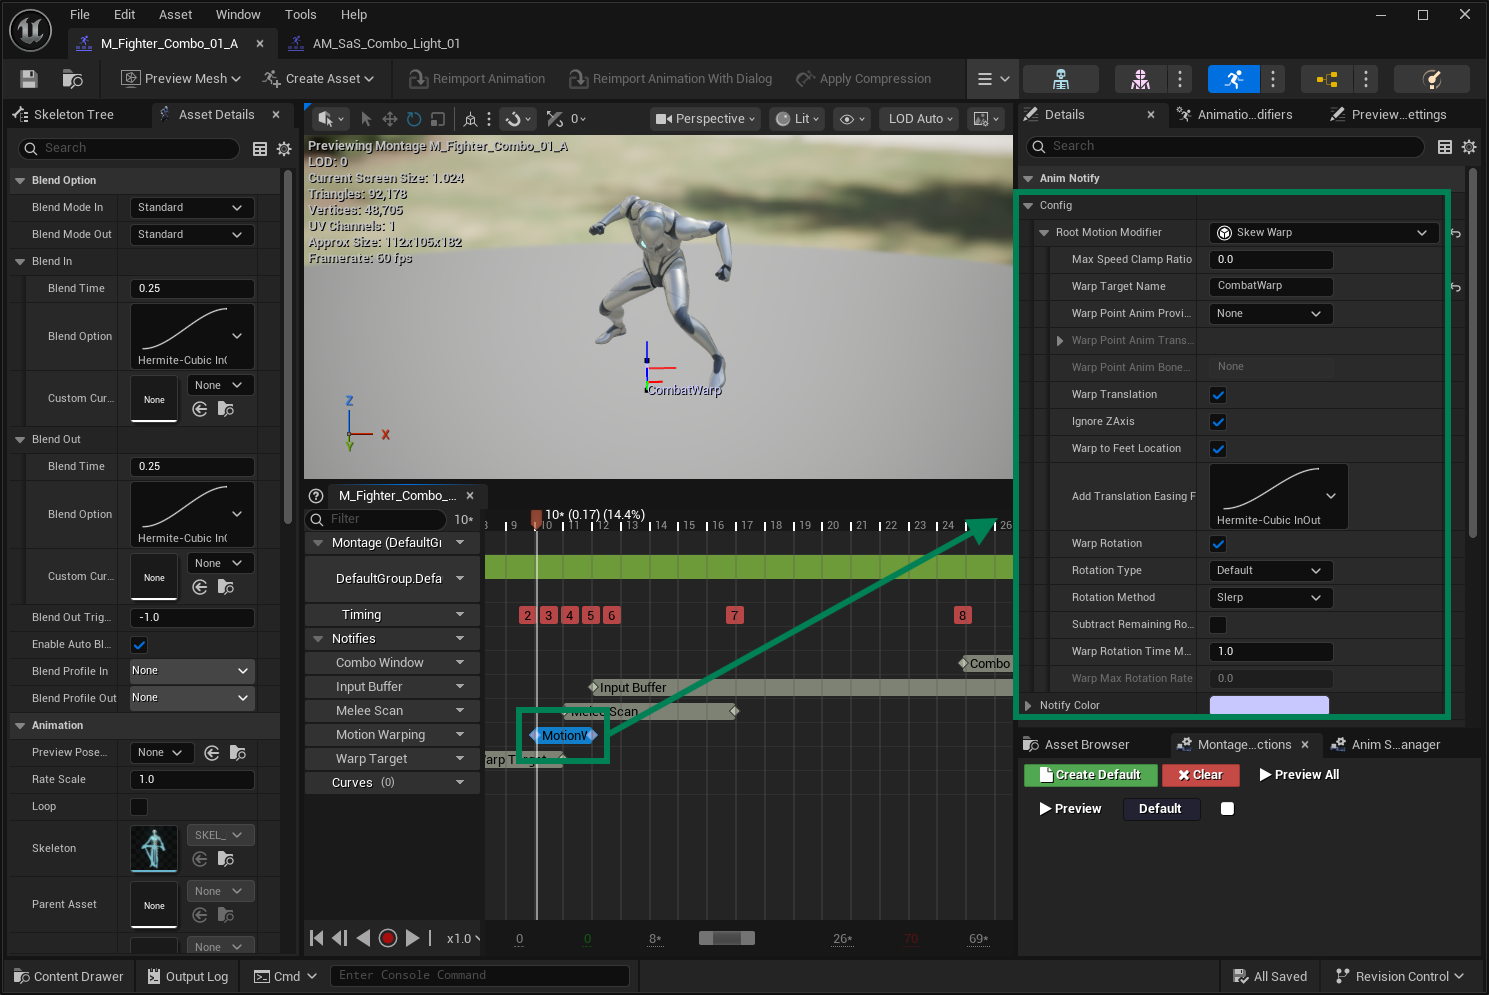Open details panel settings gear
The image size is (1489, 995).
[x=1469, y=147]
